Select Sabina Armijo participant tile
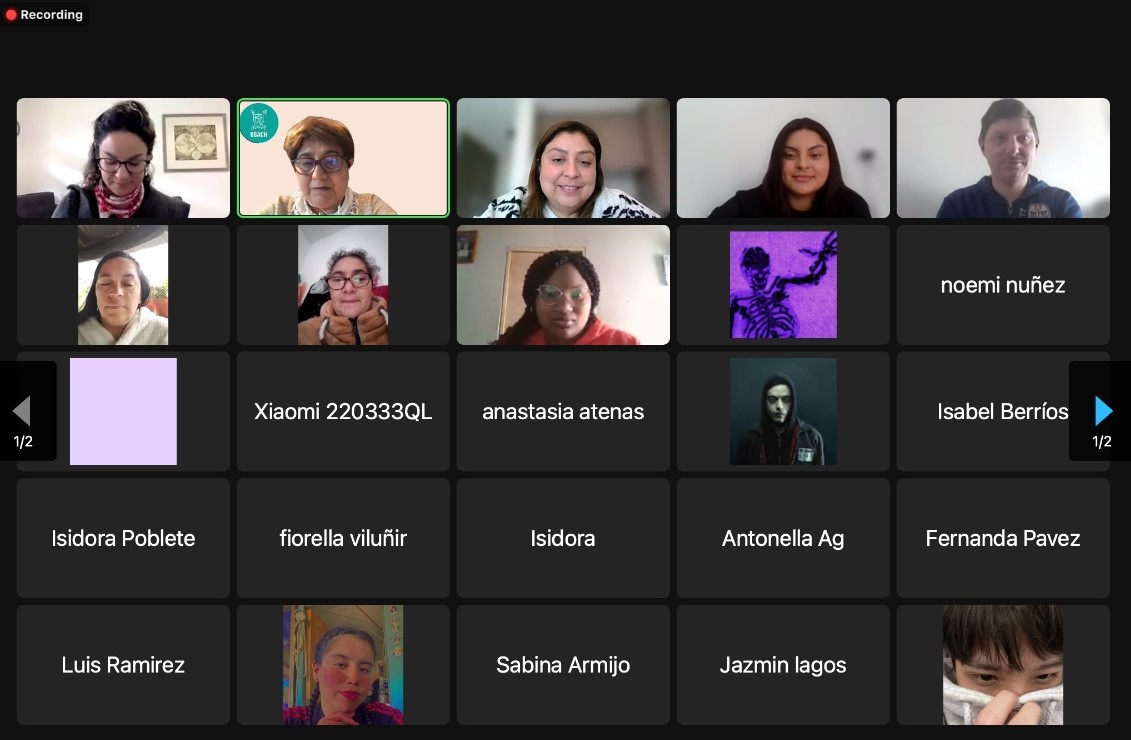1131x740 pixels. [563, 665]
